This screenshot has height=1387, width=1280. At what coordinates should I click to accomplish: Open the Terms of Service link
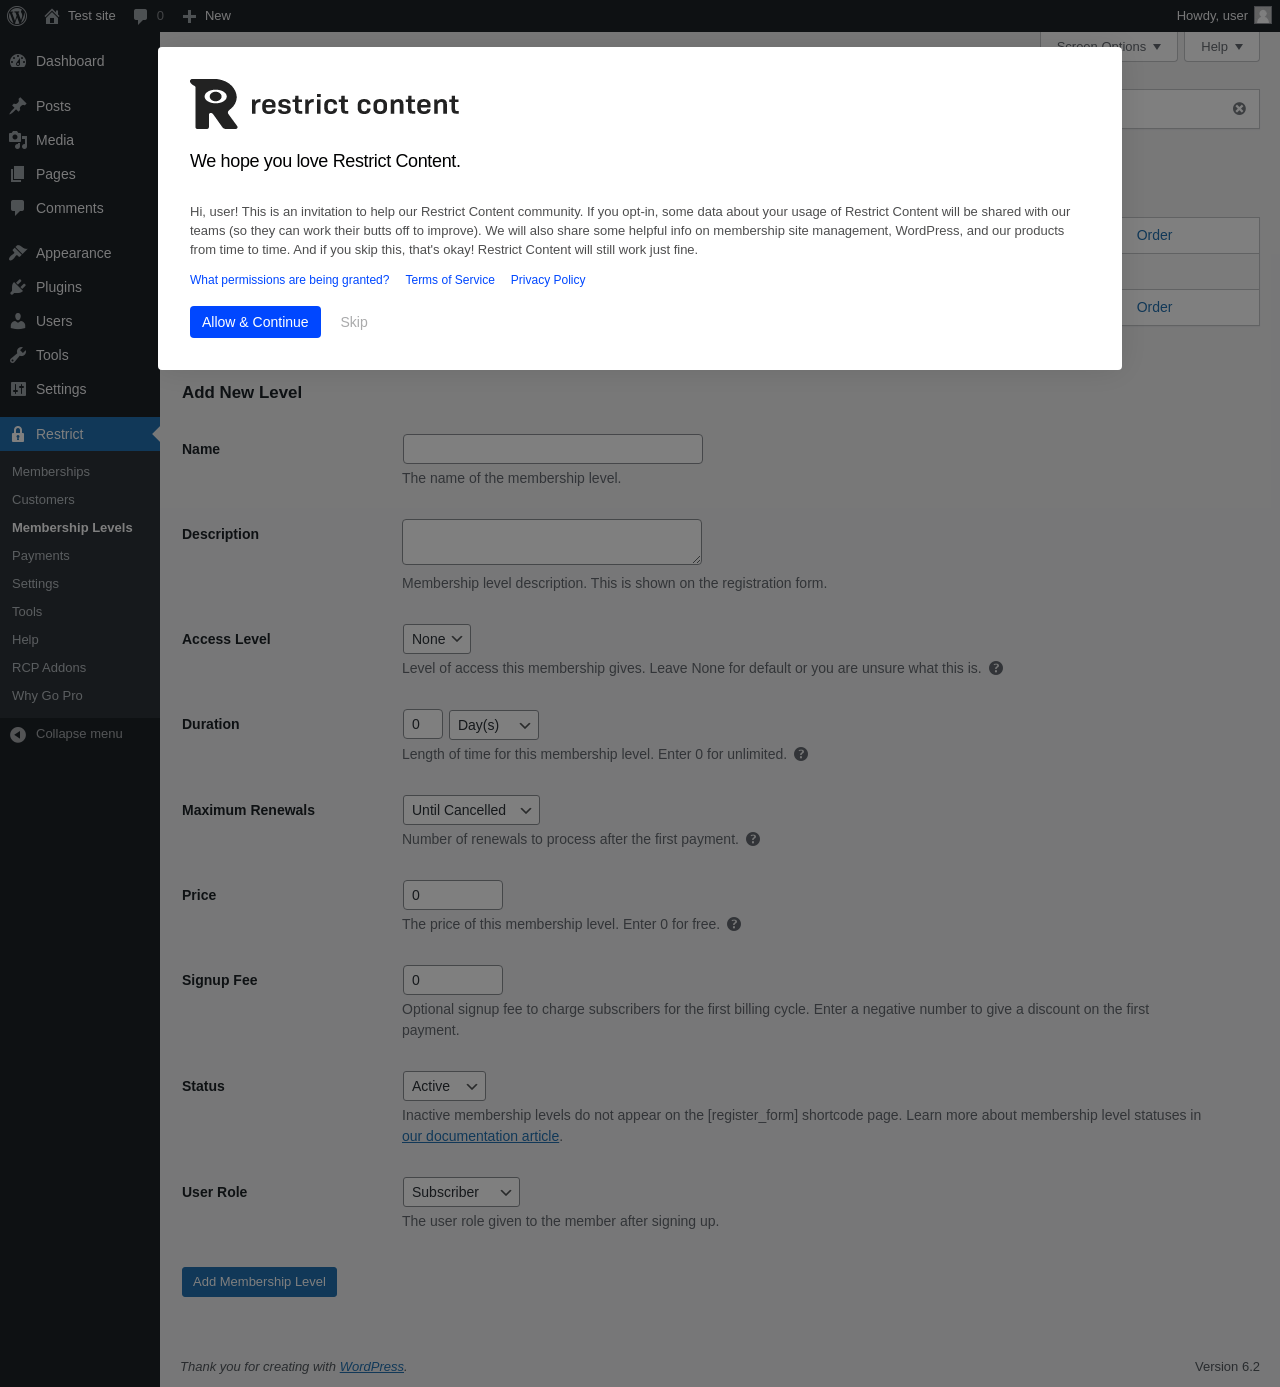tap(450, 280)
